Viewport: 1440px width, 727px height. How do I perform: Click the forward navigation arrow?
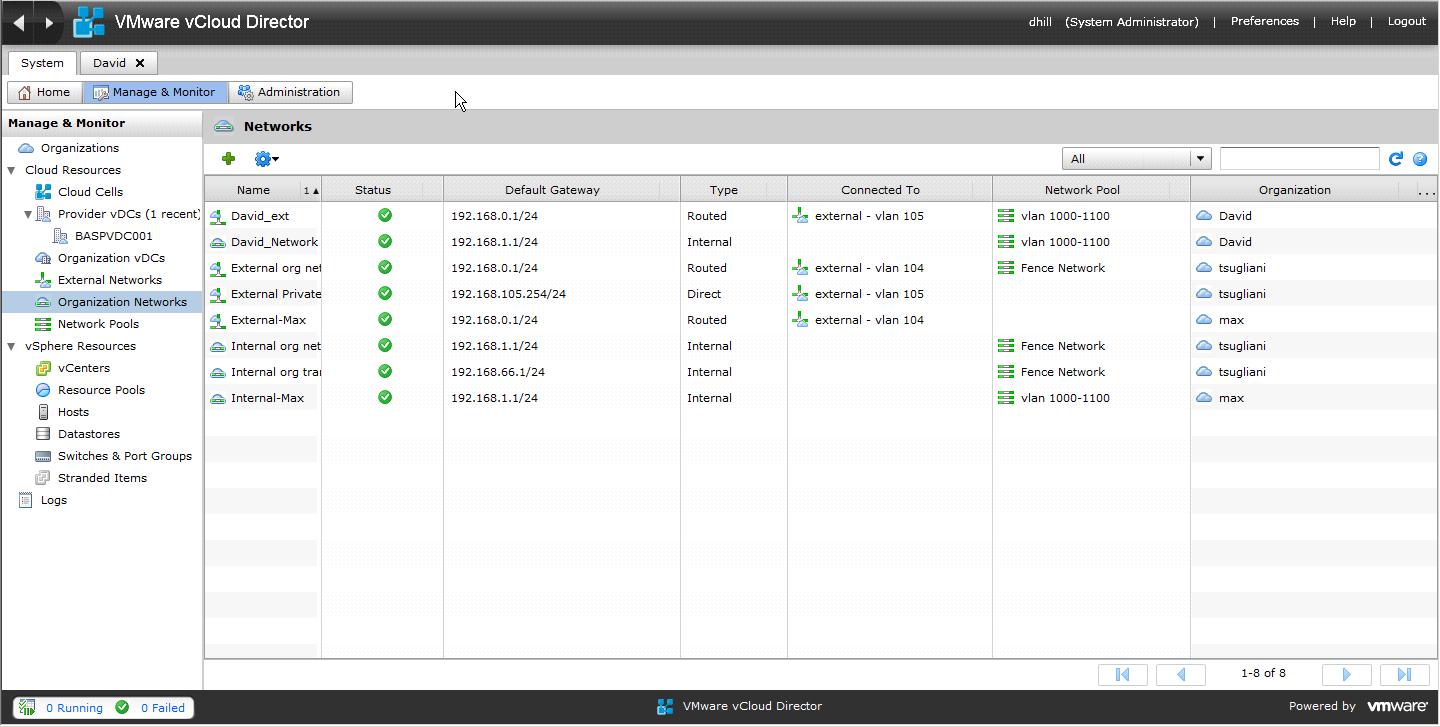[49, 22]
